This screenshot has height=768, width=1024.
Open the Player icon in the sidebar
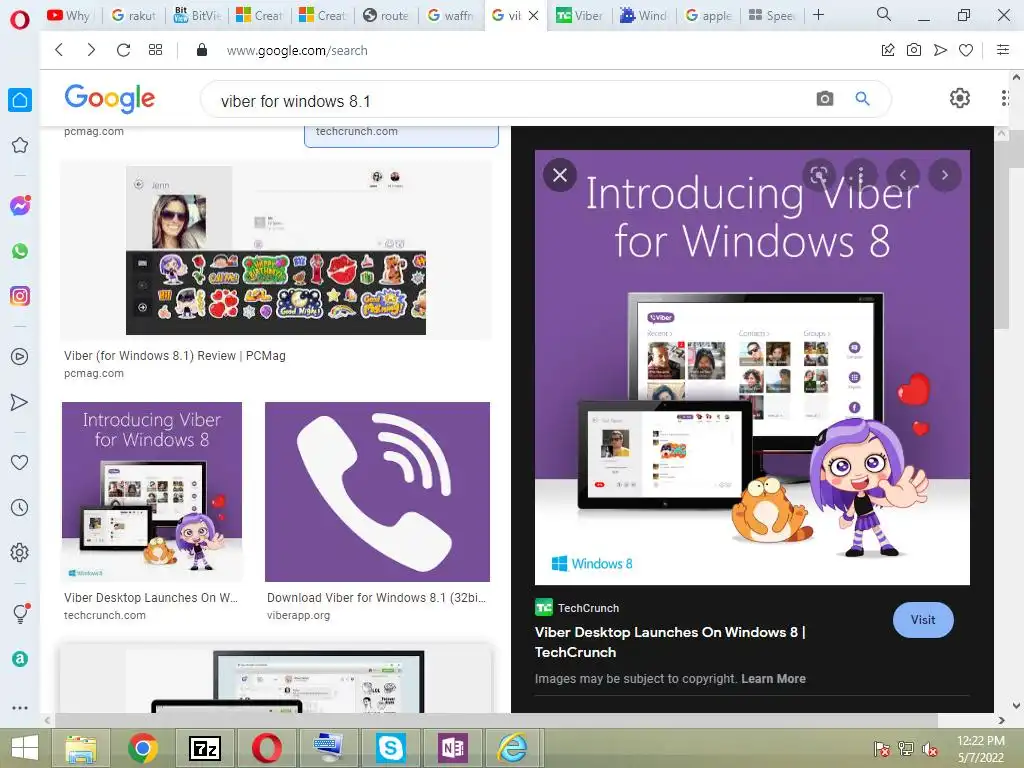coord(20,357)
